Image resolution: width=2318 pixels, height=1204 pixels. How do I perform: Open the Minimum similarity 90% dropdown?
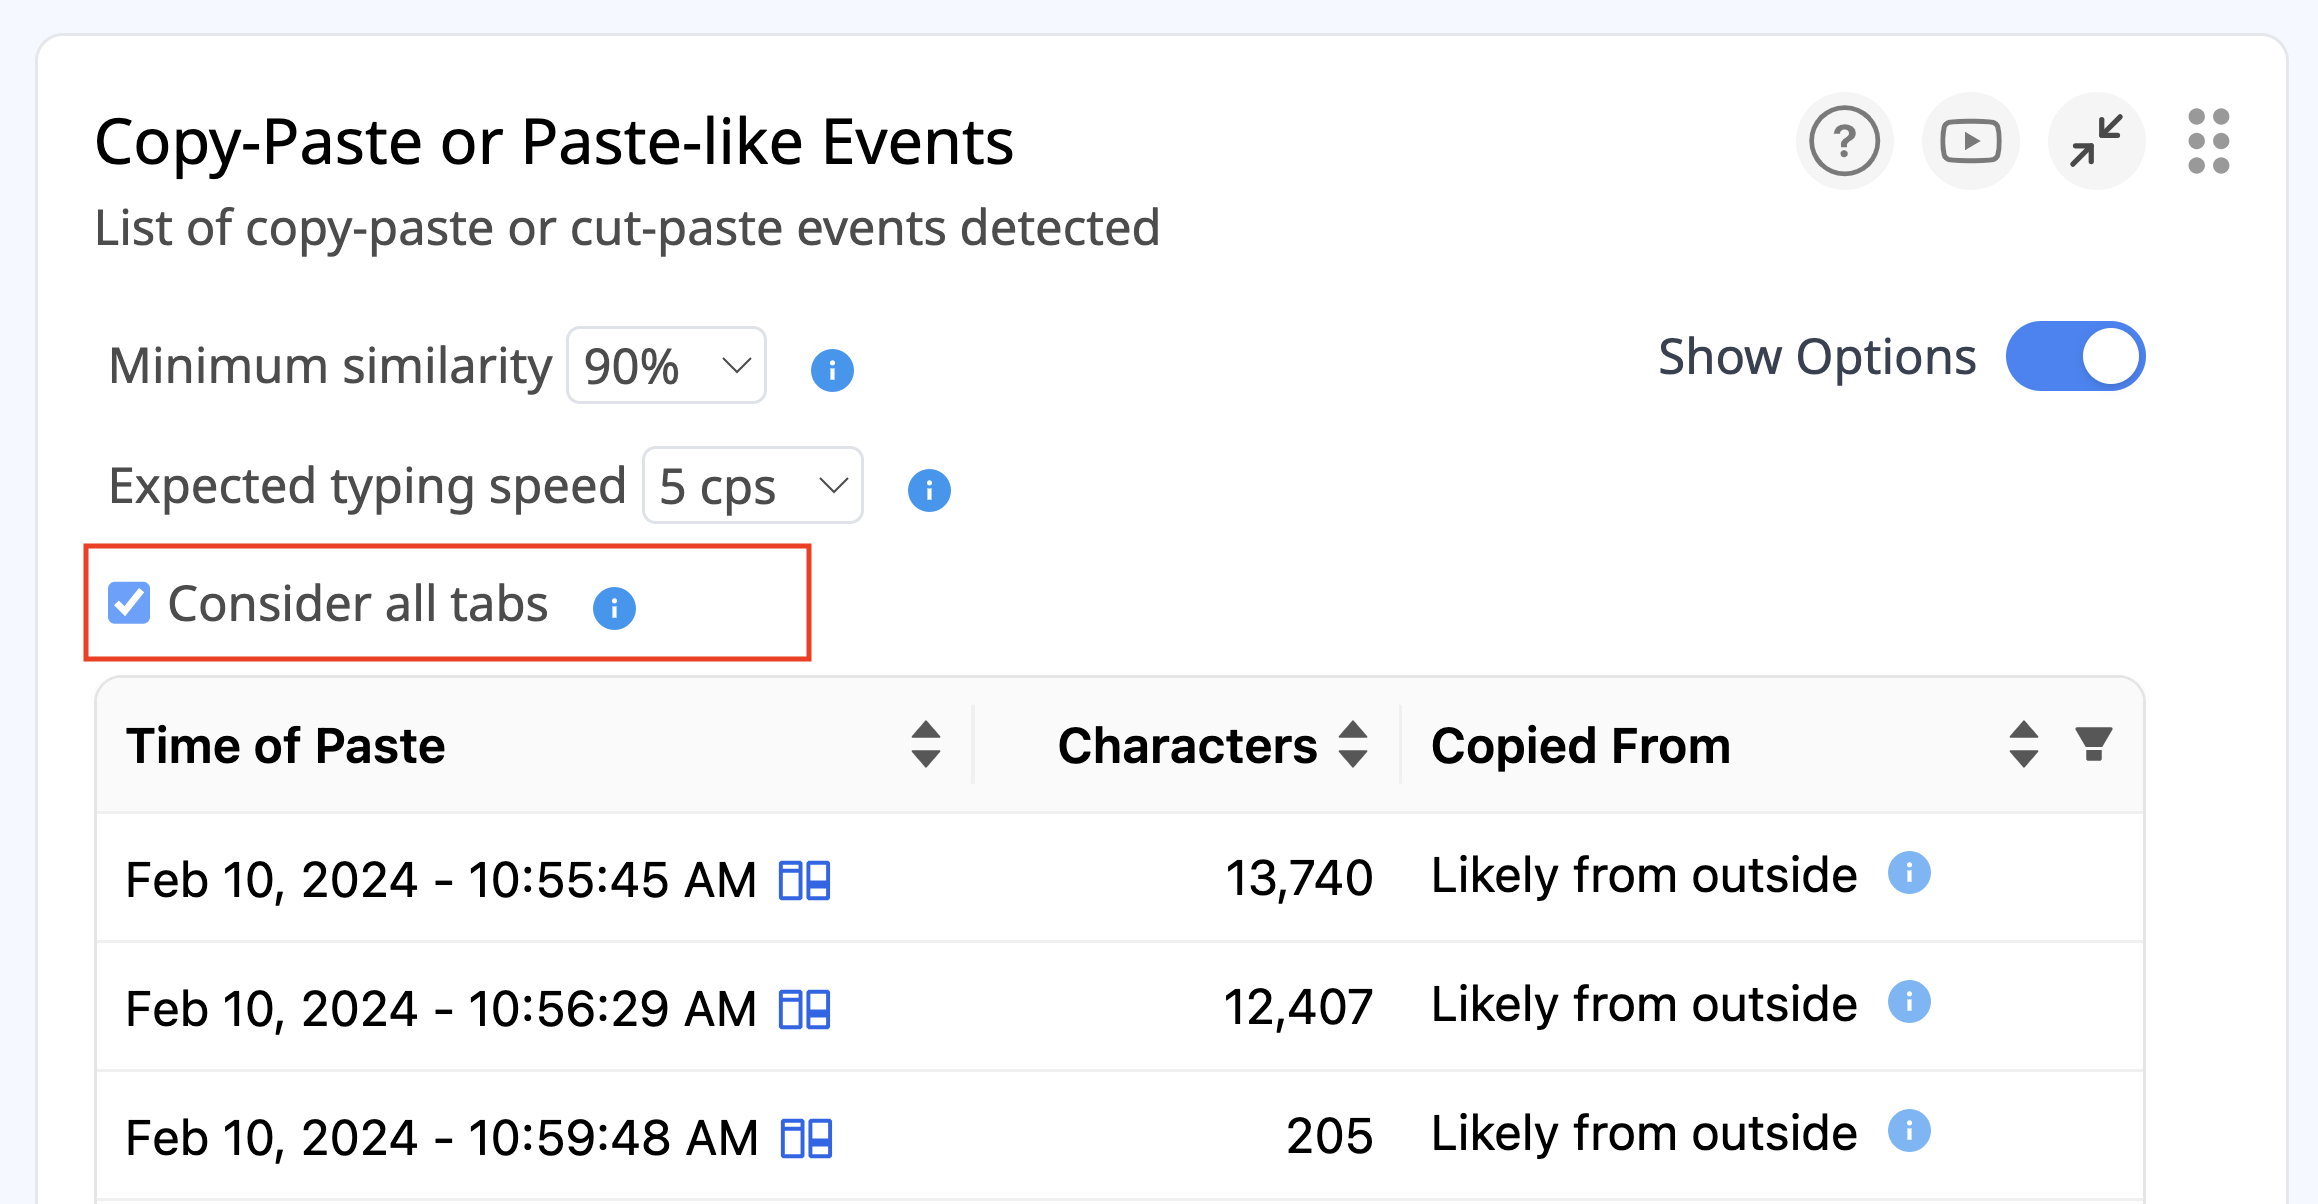click(666, 366)
